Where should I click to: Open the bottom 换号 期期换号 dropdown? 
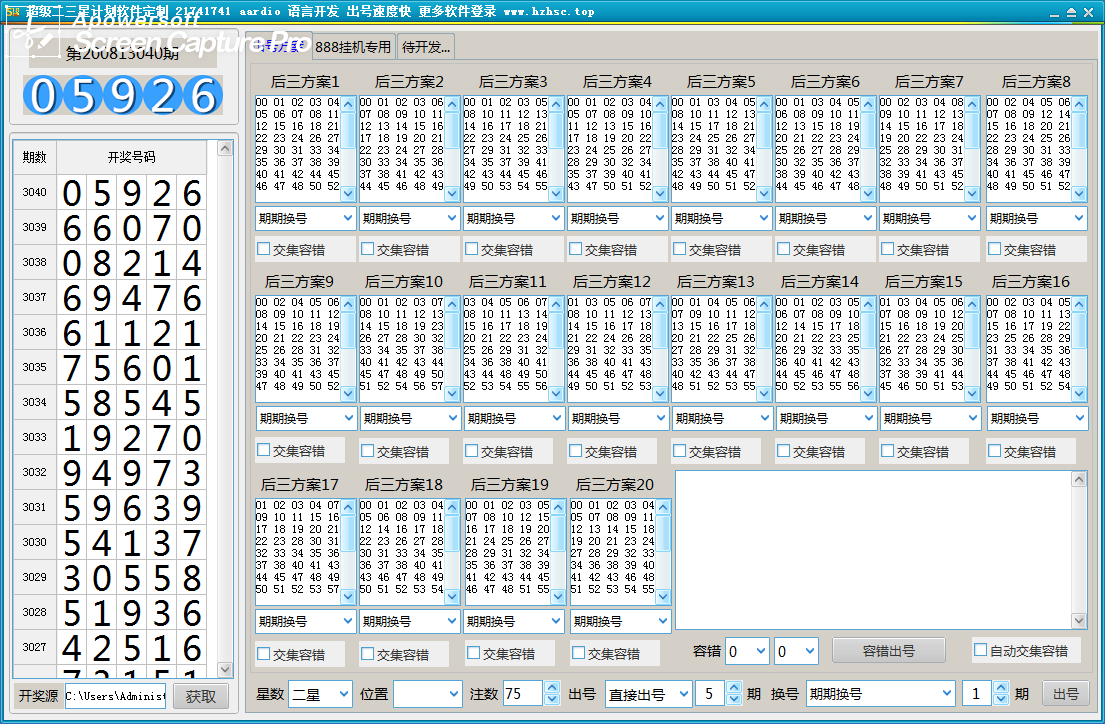click(x=880, y=694)
